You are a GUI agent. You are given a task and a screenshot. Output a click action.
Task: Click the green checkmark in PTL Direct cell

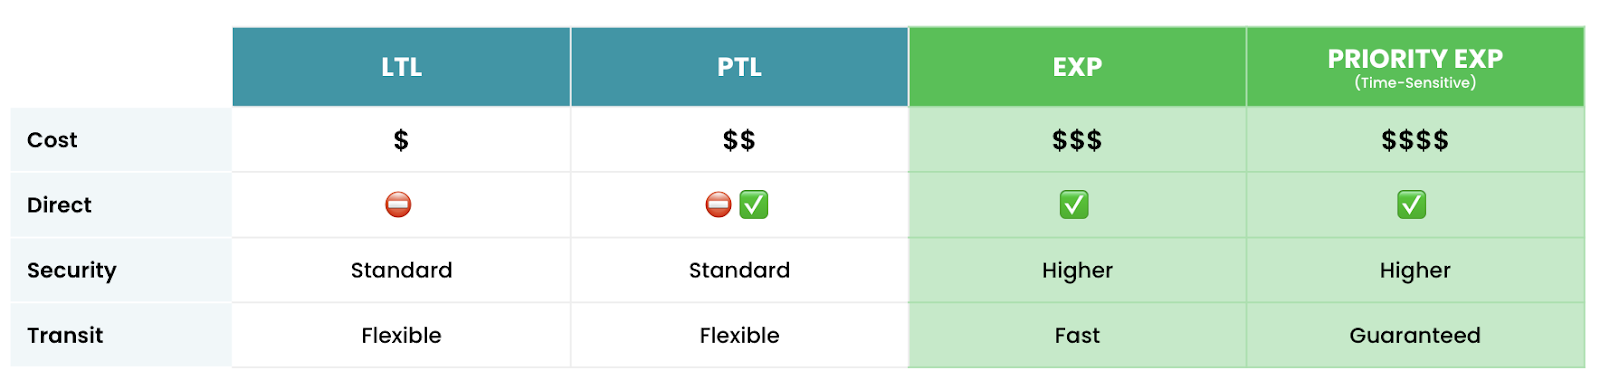[754, 205]
